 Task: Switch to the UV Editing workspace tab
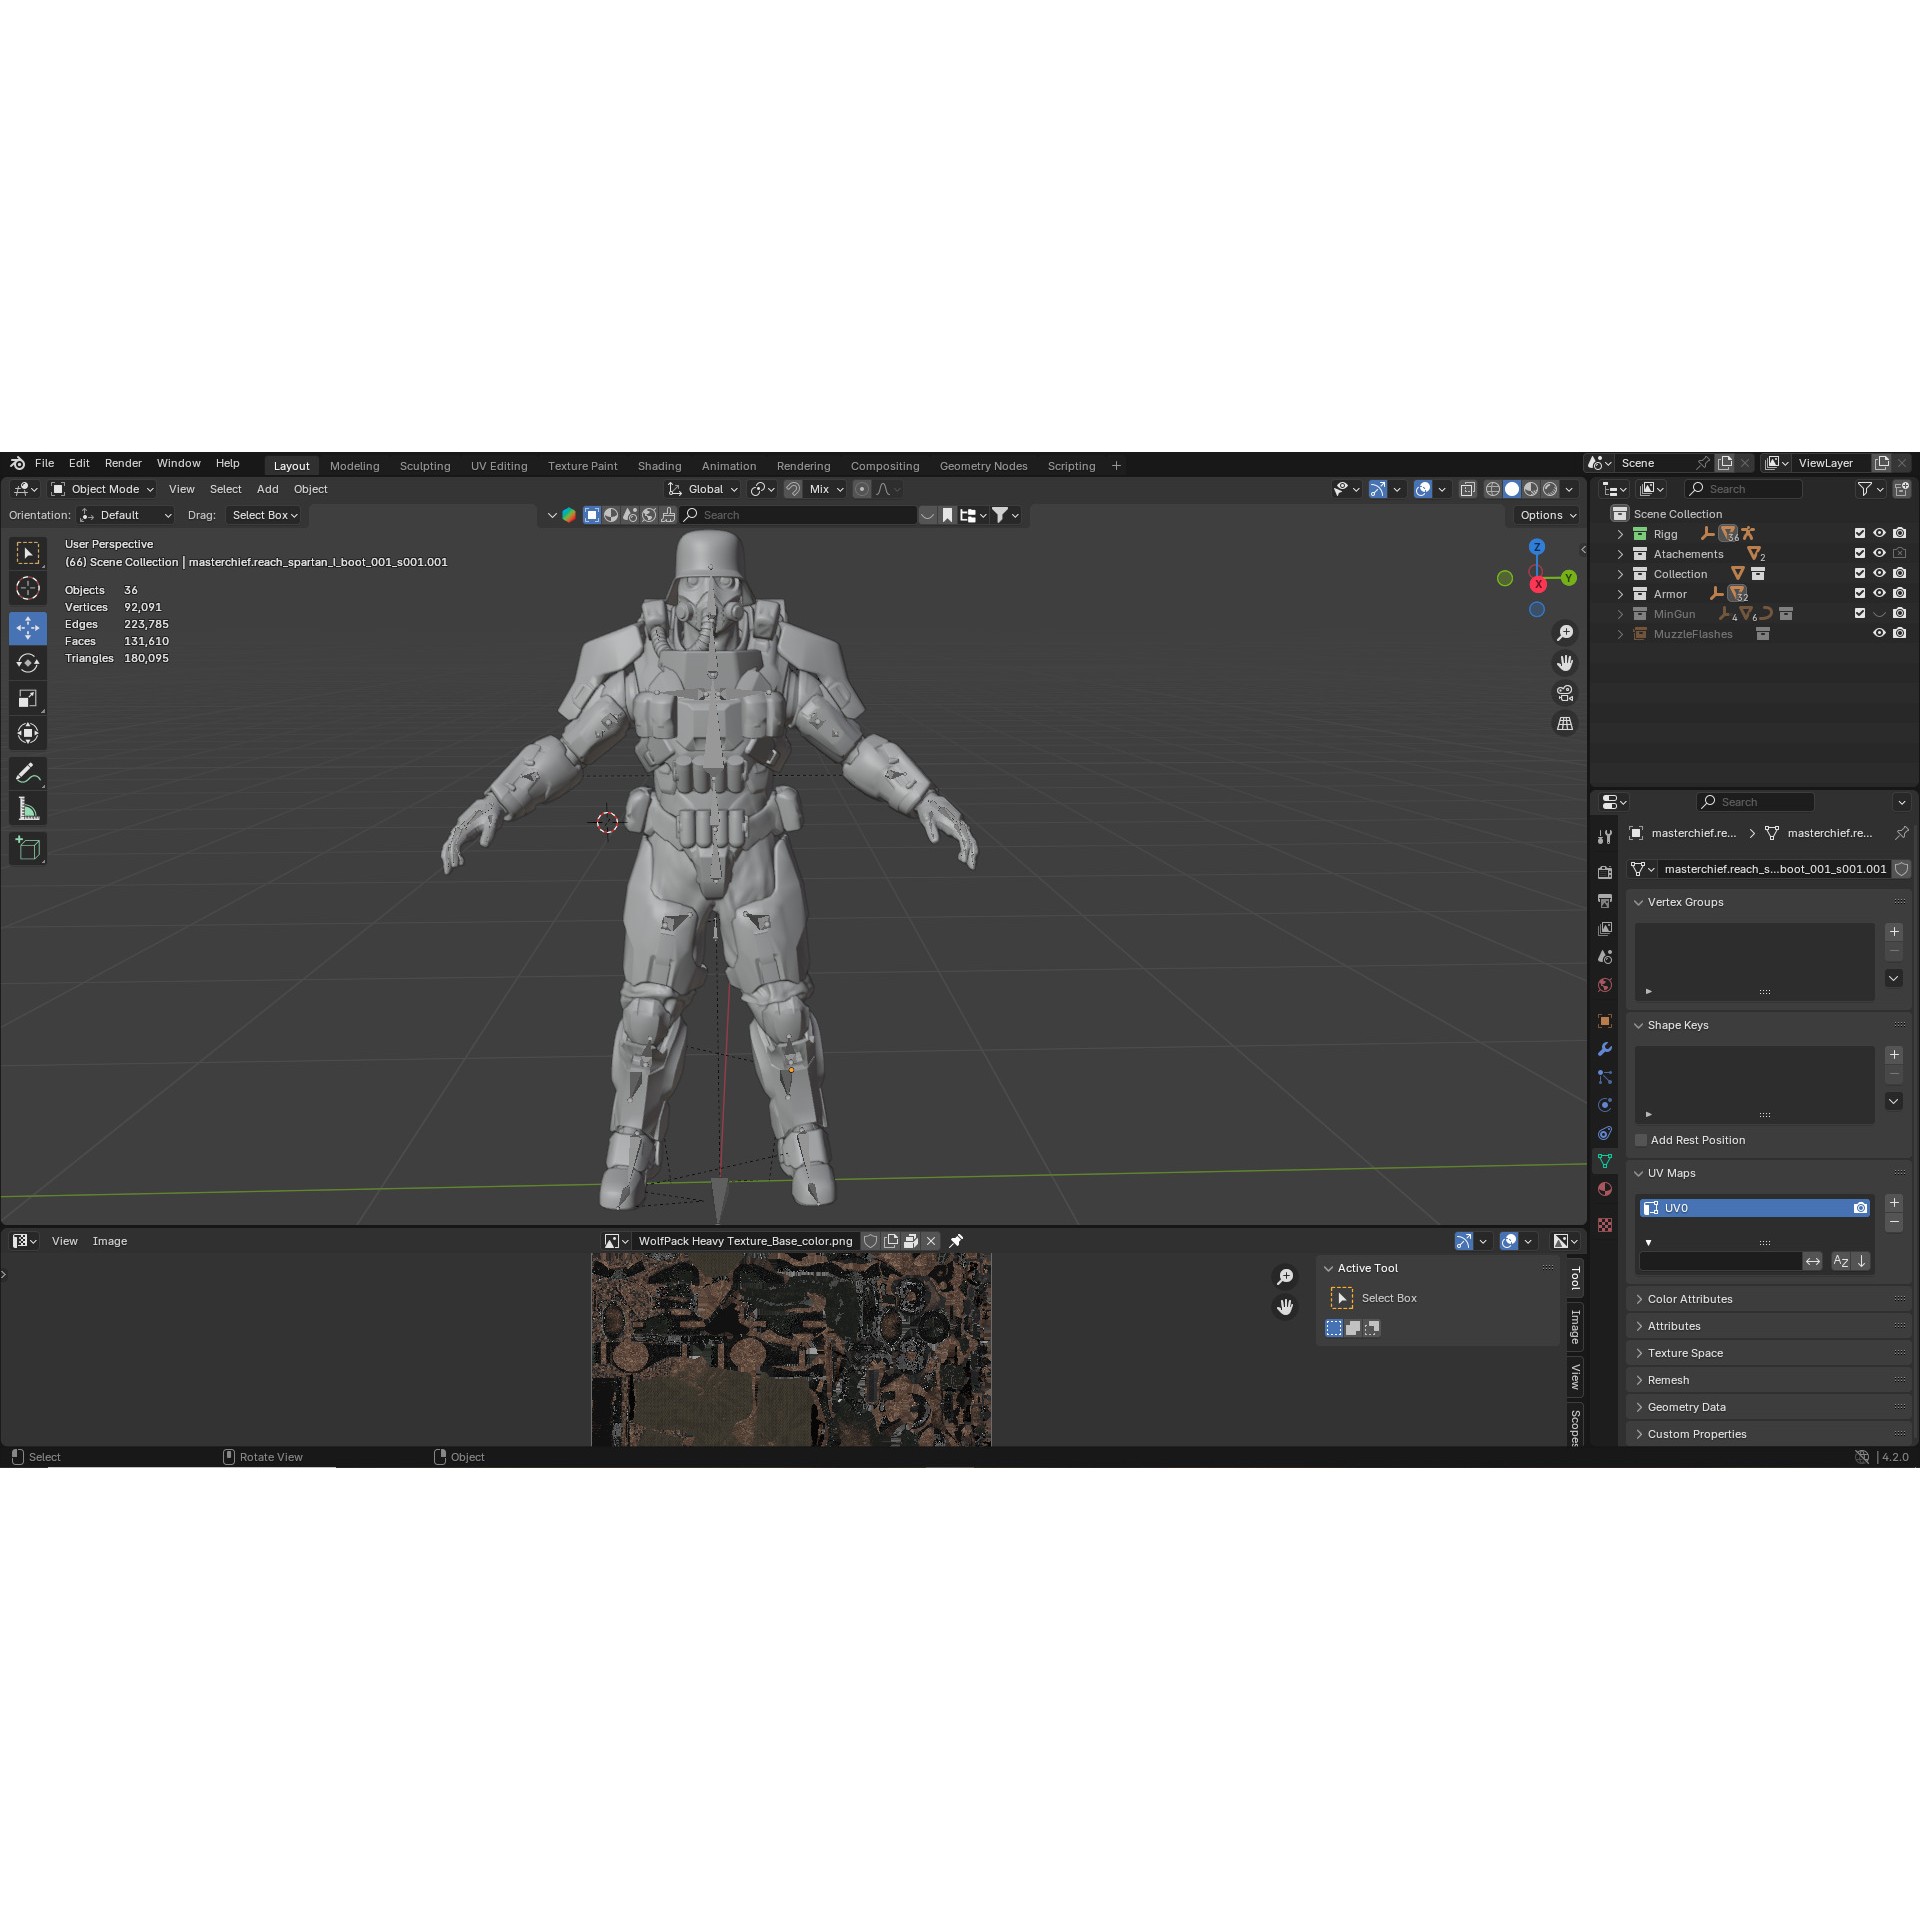pyautogui.click(x=499, y=466)
